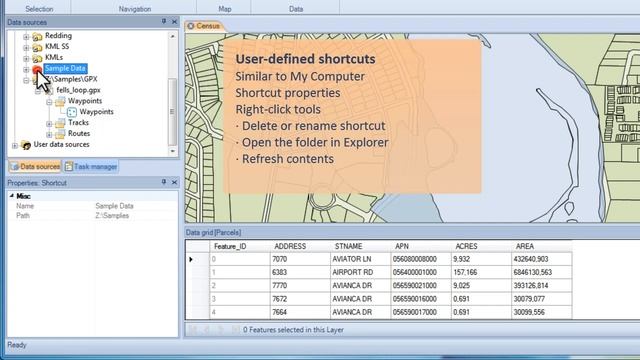Expand the User data sources node

[15, 145]
